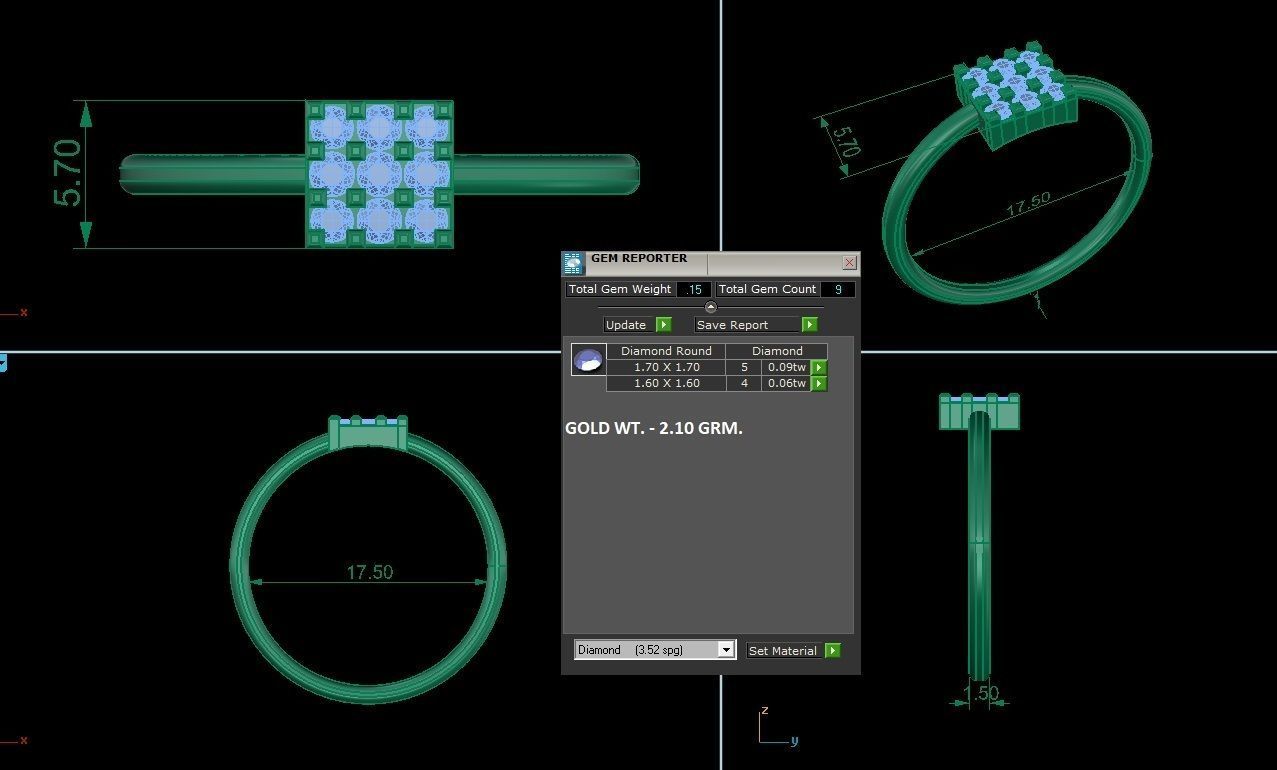Close the Gem Reporter panel
1277x770 pixels.
coord(849,263)
